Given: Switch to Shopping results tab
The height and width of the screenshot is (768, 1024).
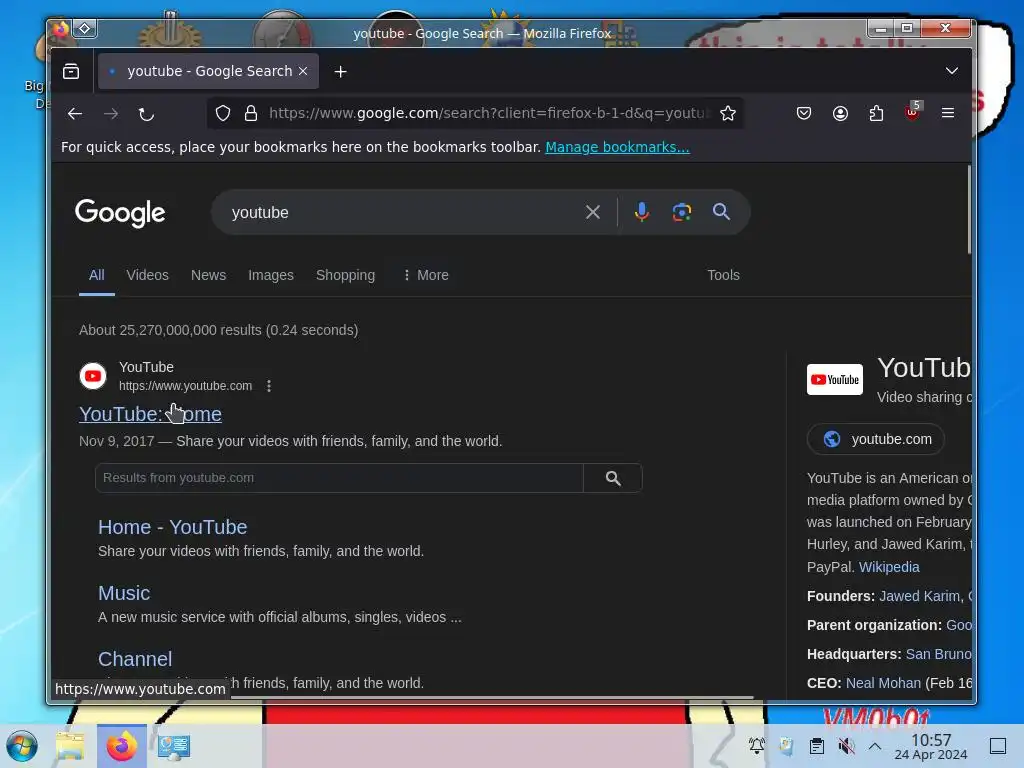Looking at the screenshot, I should (345, 275).
